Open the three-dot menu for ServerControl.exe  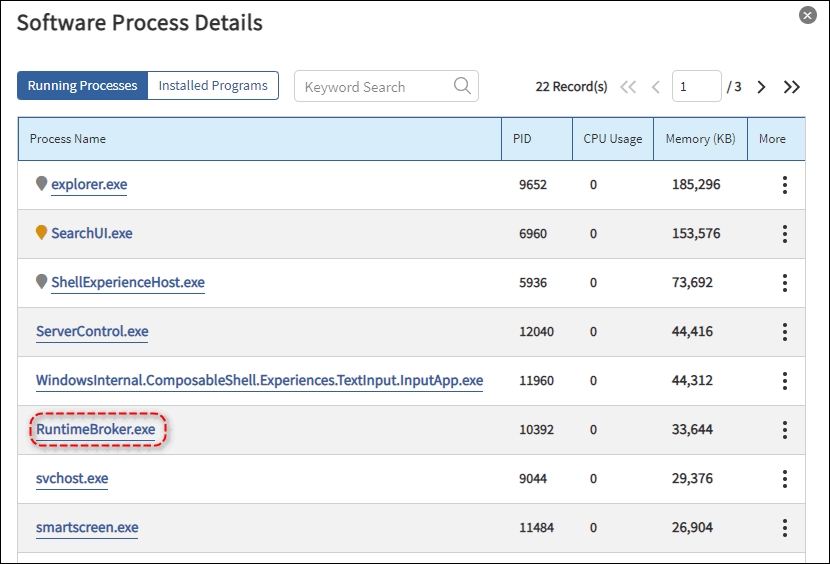785,332
